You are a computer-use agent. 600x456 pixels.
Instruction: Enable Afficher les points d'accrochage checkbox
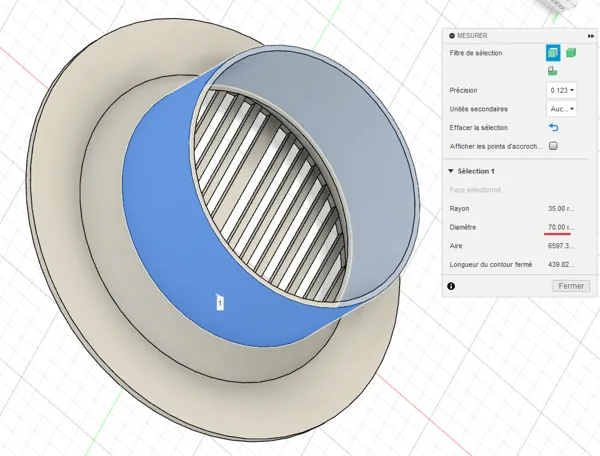[553, 146]
